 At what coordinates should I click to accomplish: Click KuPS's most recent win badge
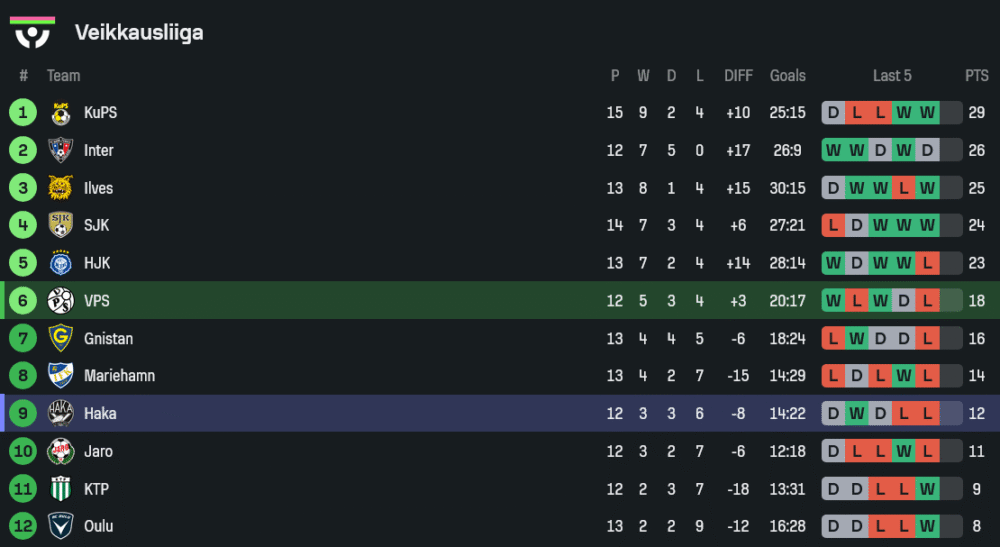pyautogui.click(x=928, y=113)
